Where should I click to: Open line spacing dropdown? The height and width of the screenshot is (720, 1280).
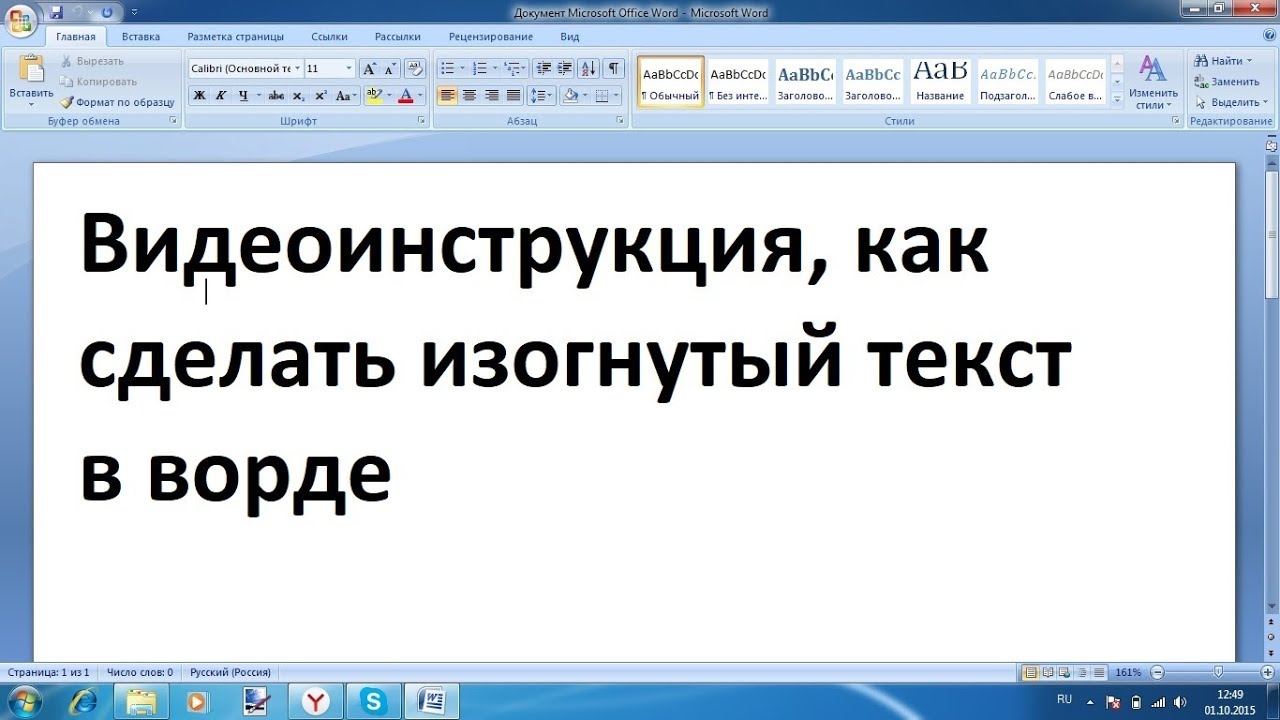pos(541,96)
